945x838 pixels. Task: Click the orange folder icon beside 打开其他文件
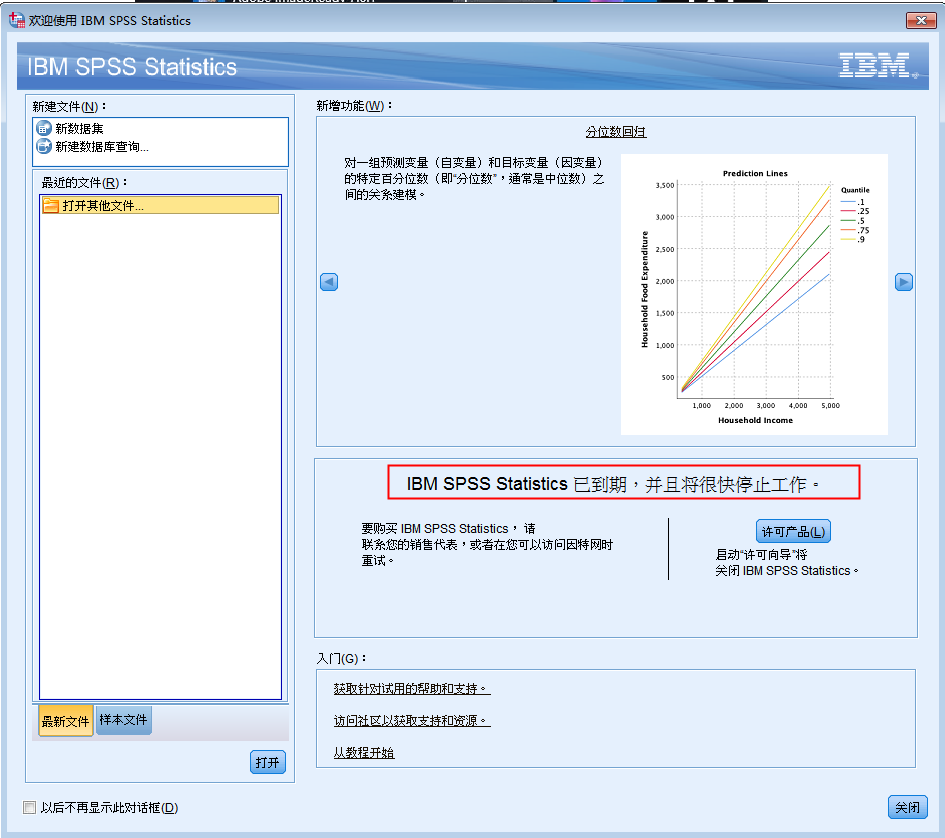(50, 206)
